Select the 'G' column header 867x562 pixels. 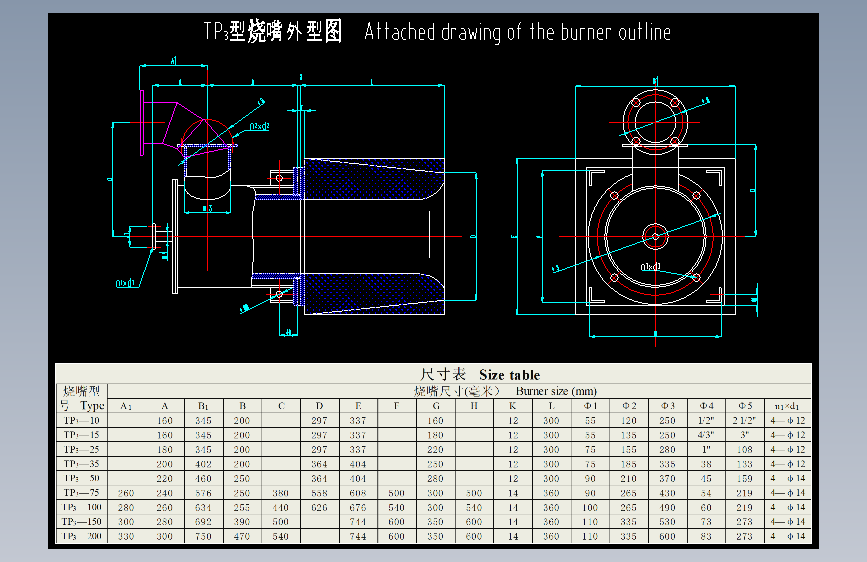(x=436, y=406)
